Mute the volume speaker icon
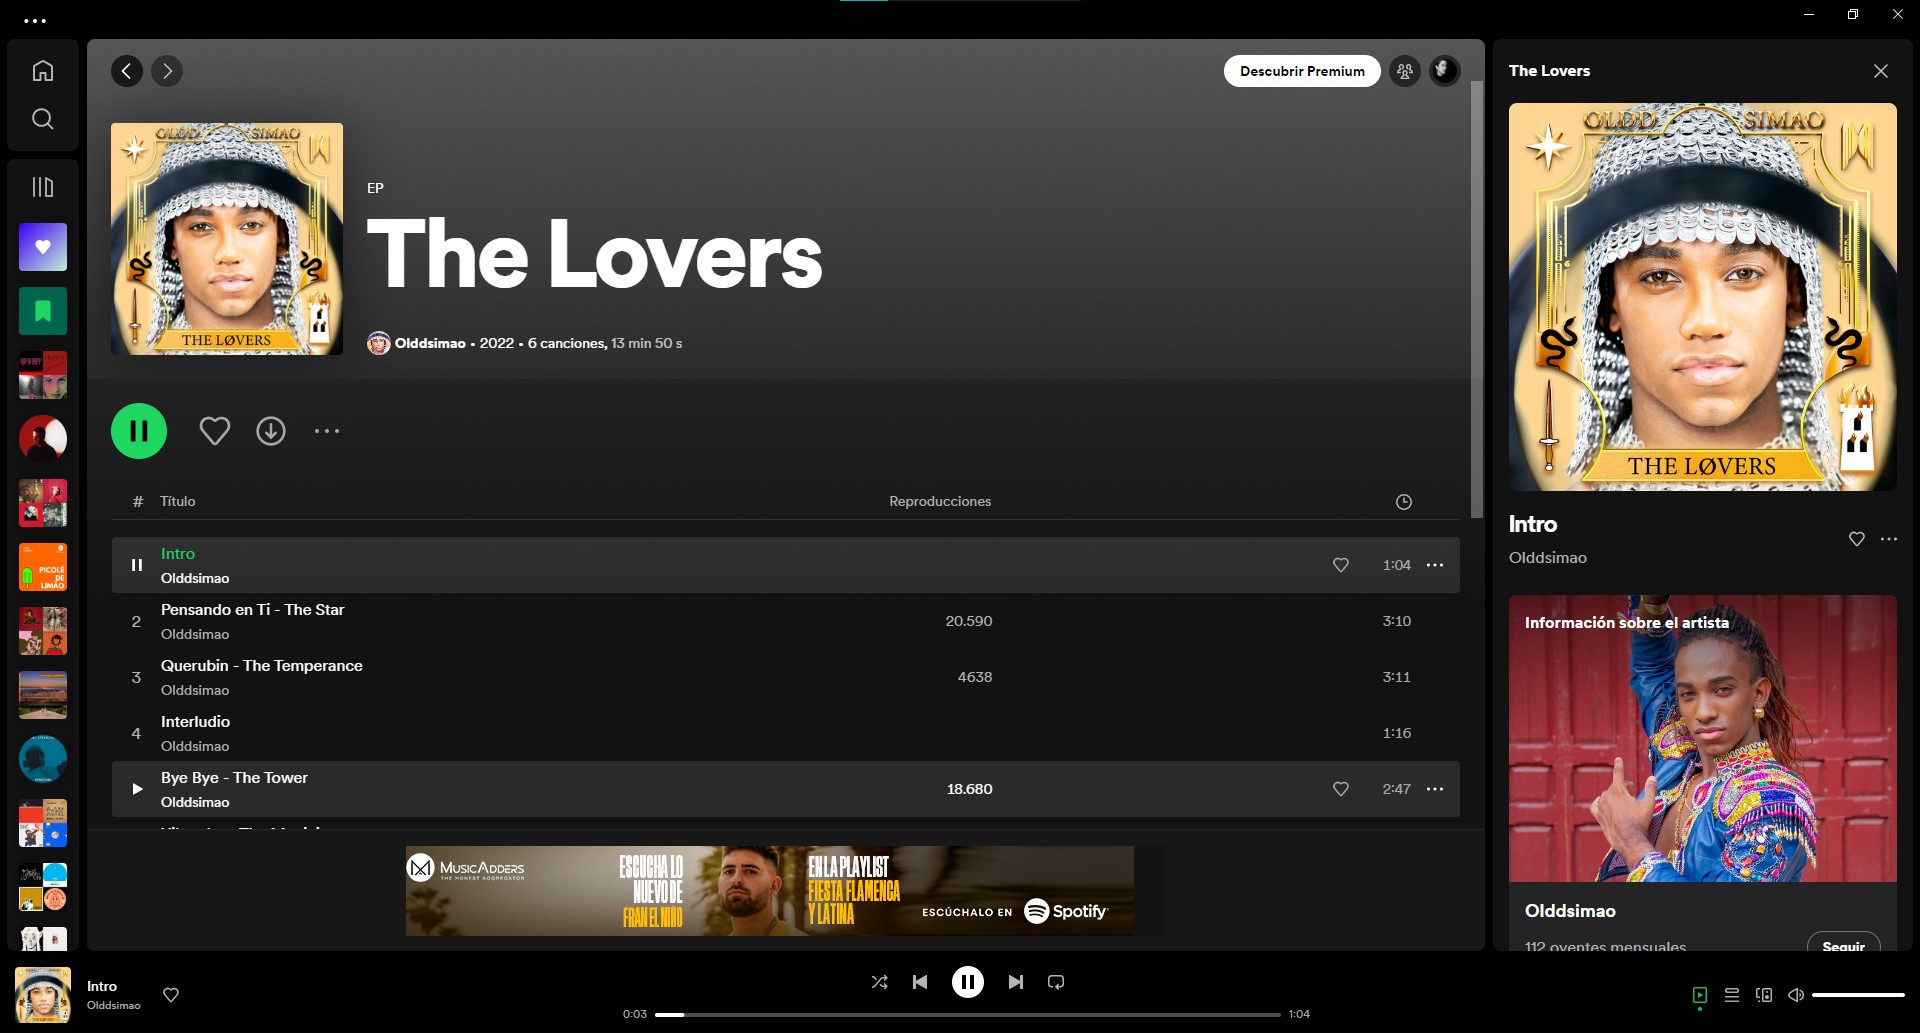 pyautogui.click(x=1796, y=995)
